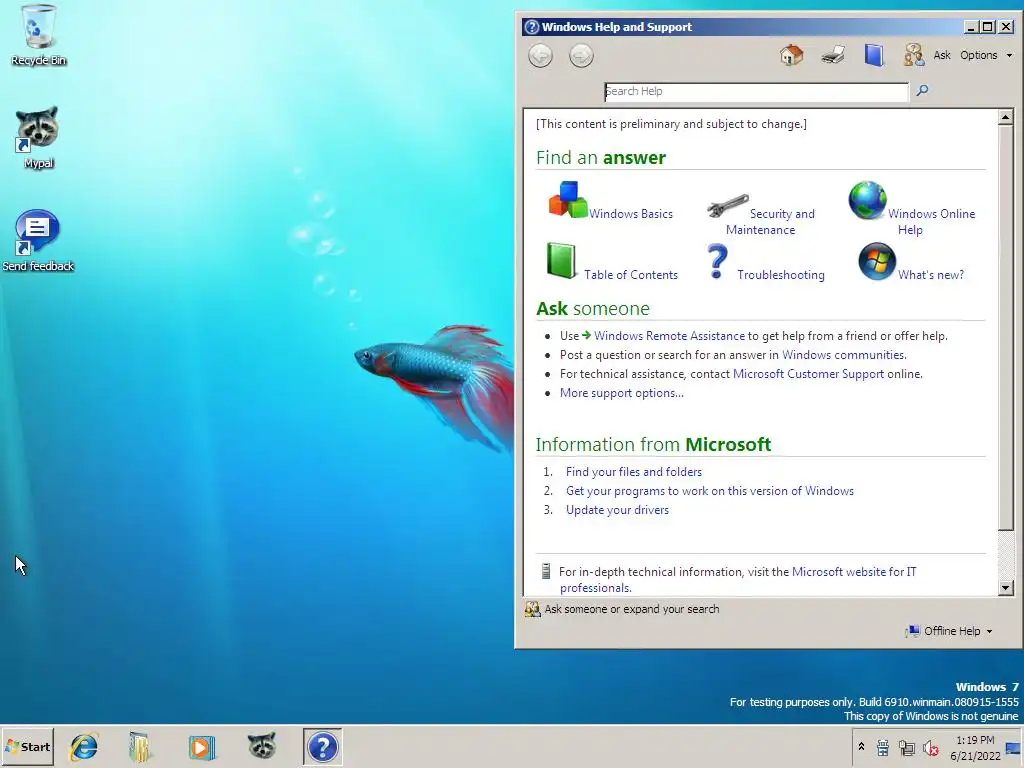Viewport: 1024px width, 768px height.
Task: Print the help topic with printer icon
Action: [x=833, y=55]
